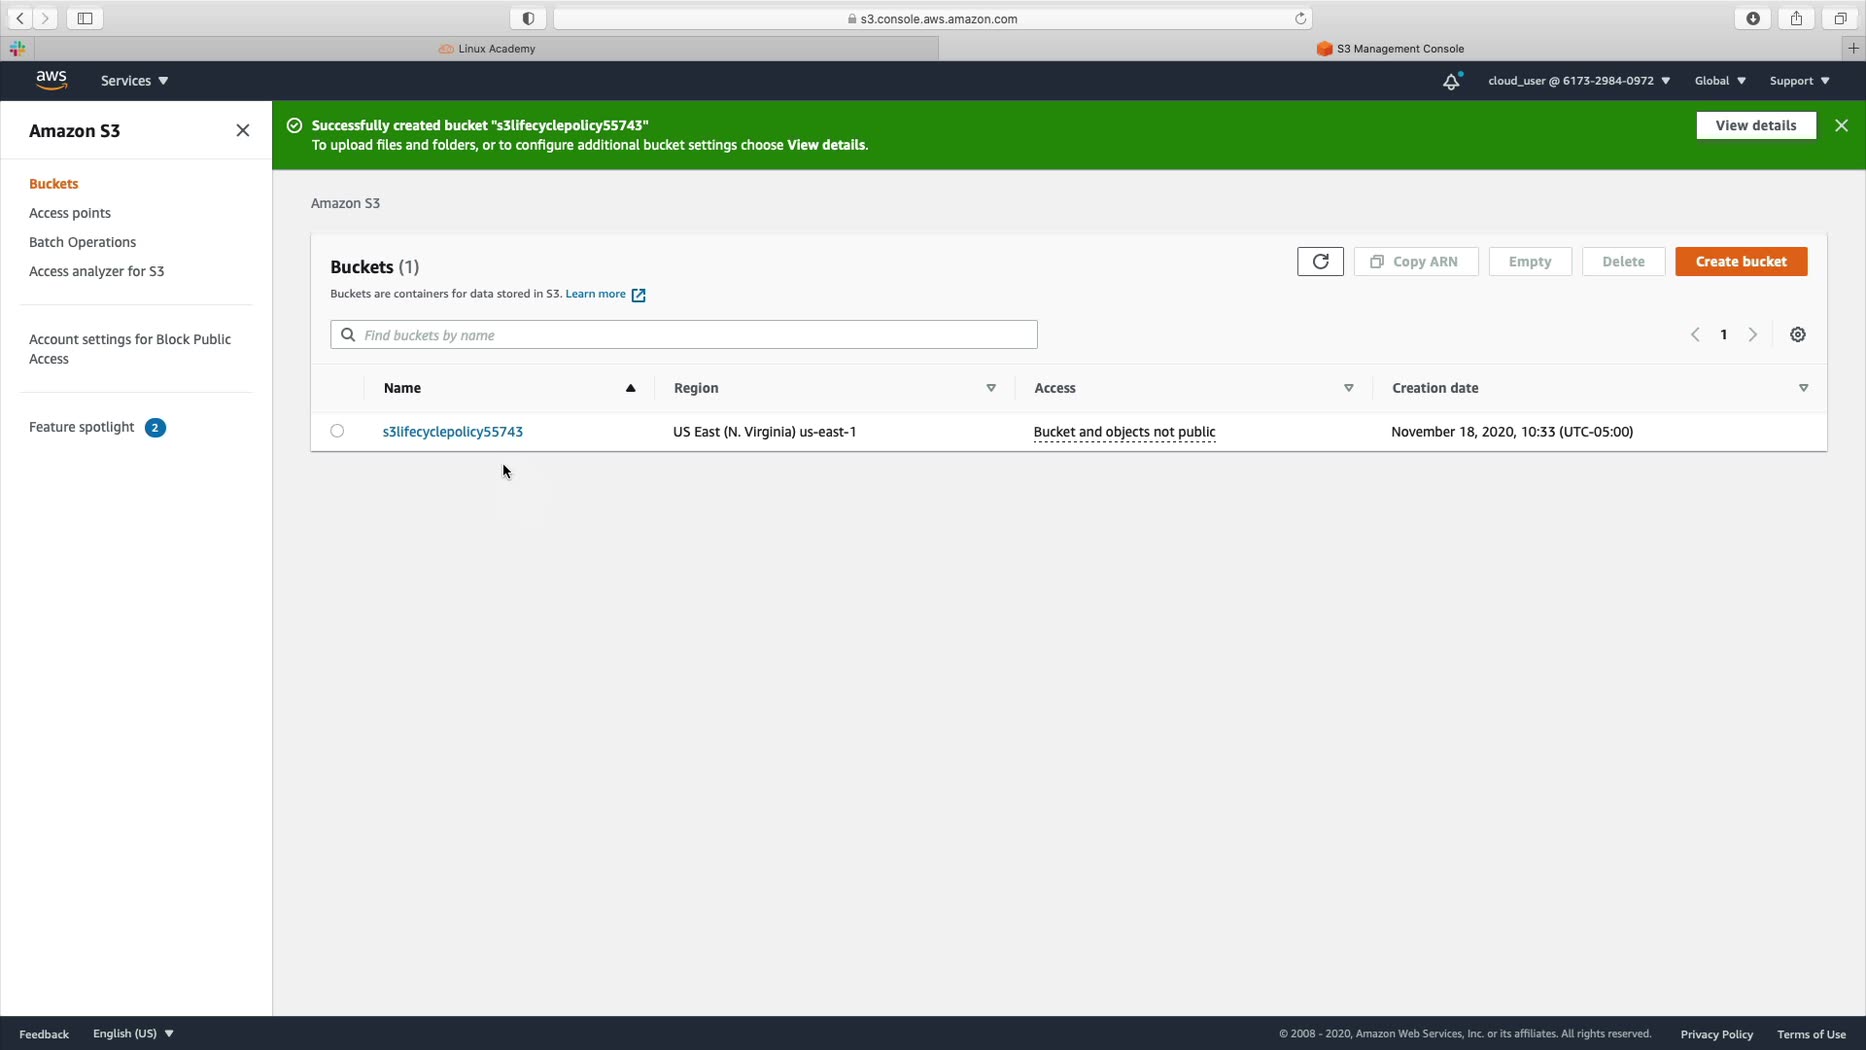Open the English (US) language dropdown
1866x1050 pixels.
click(x=133, y=1034)
